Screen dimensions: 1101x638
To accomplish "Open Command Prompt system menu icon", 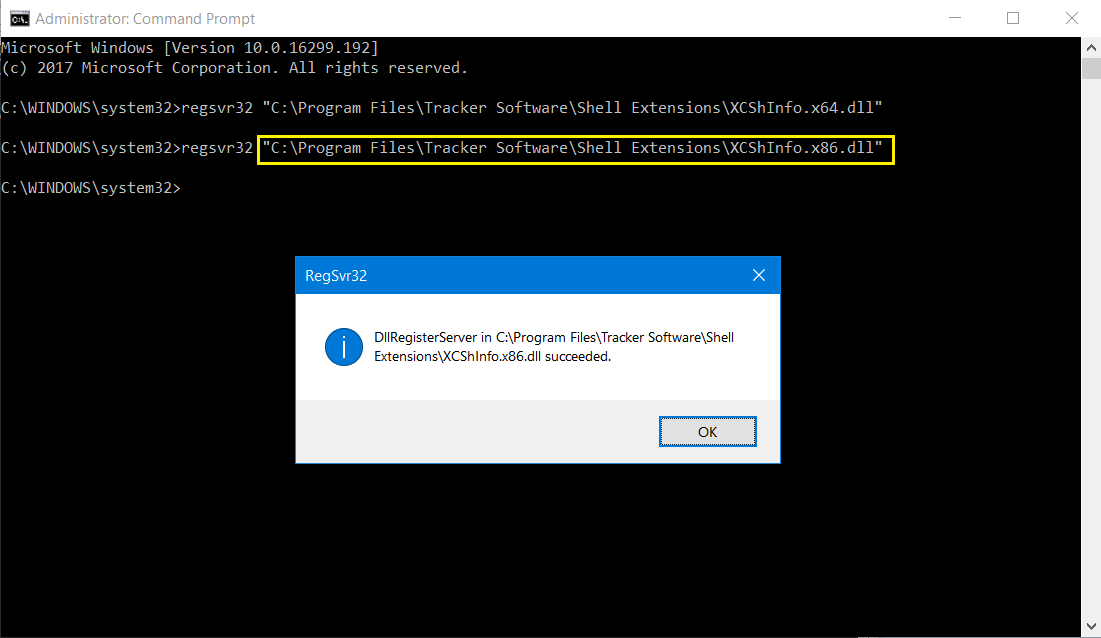I will [19, 18].
